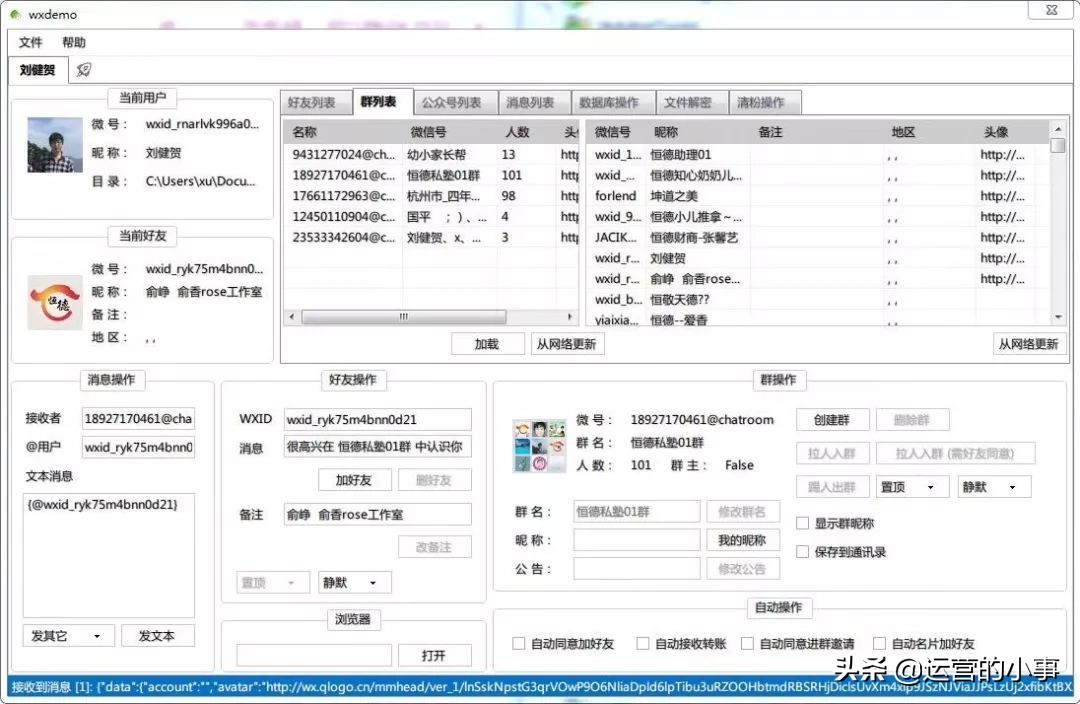Image resolution: width=1080 pixels, height=704 pixels.
Task: Check the 保存到通讯录 option
Action: coord(803,550)
